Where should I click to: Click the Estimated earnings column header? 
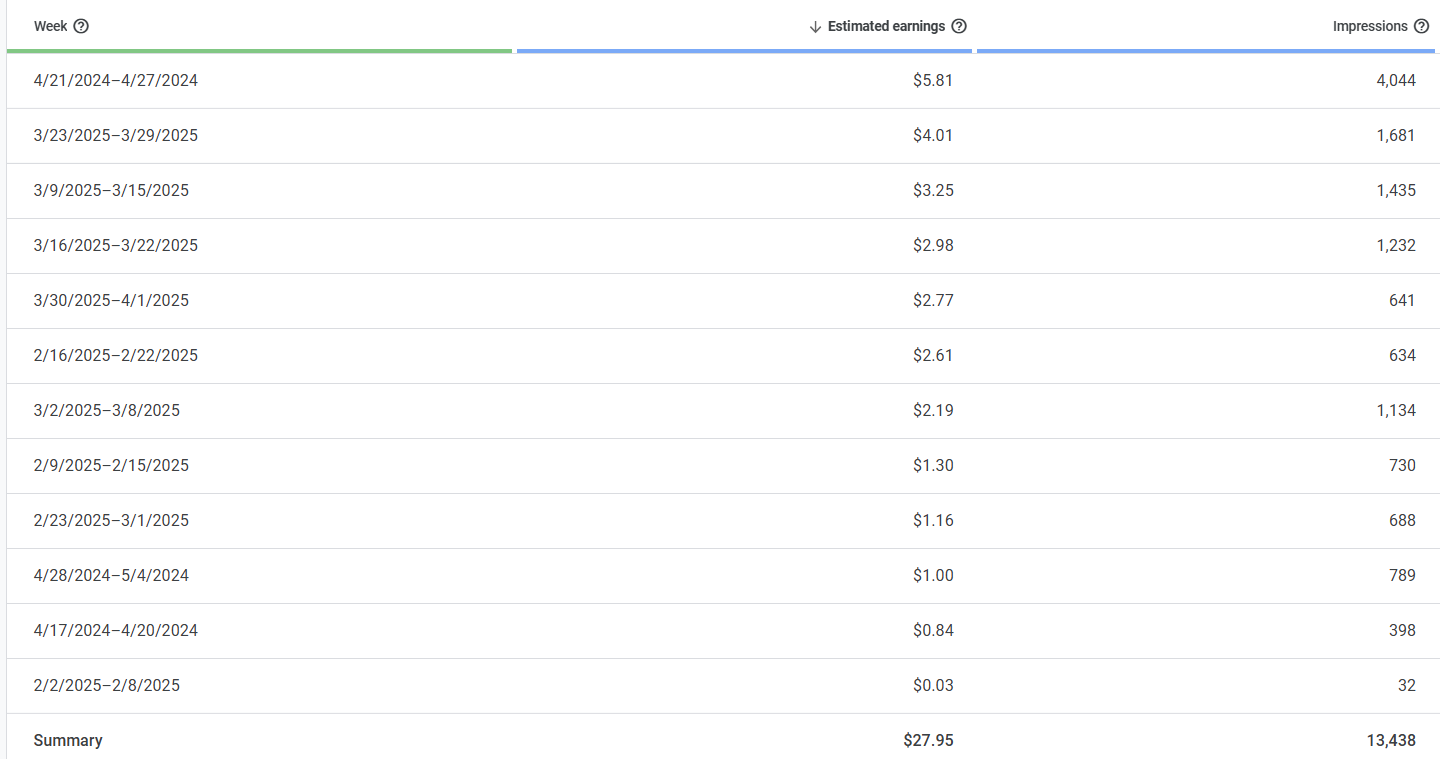click(x=886, y=26)
